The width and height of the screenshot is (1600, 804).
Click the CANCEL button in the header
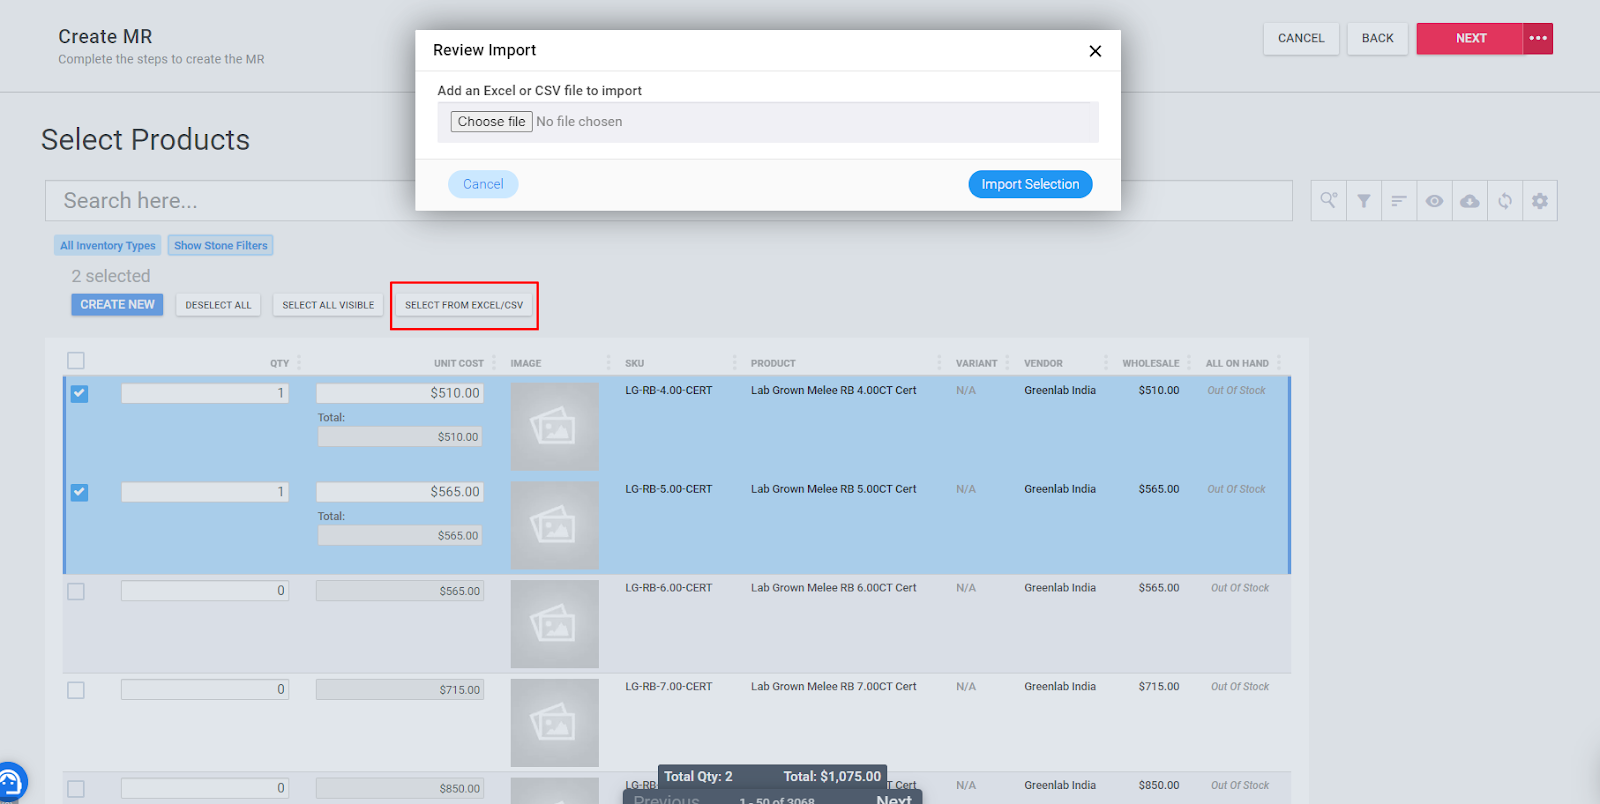(1301, 38)
